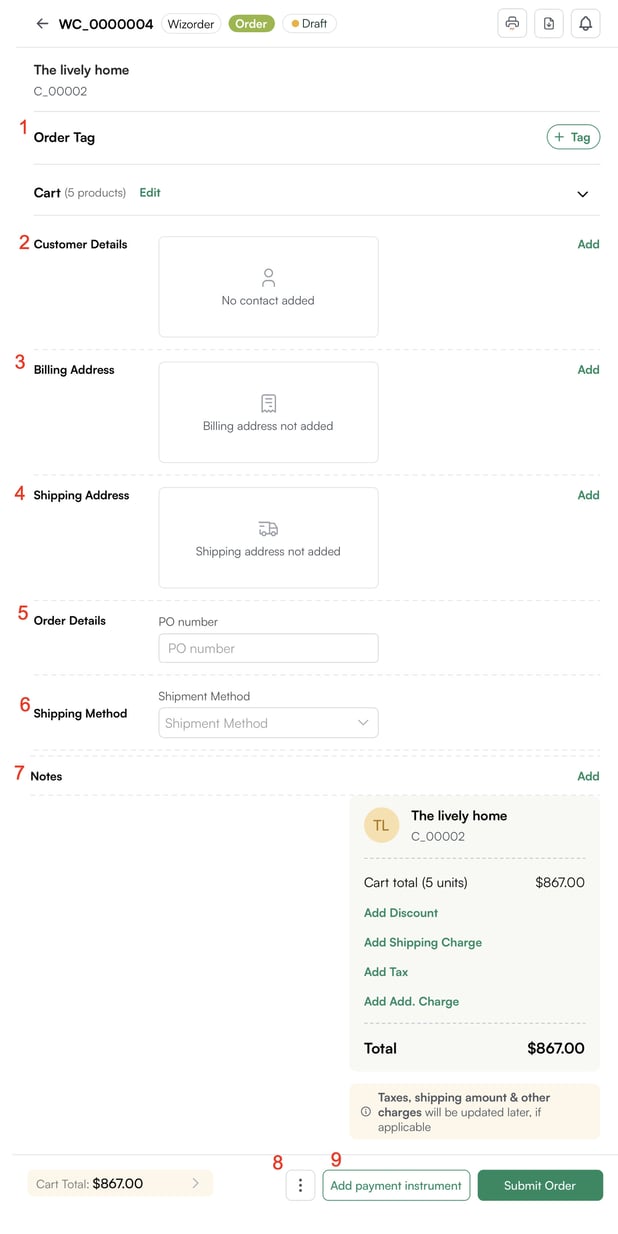Click the billing address receipt icon
The width and height of the screenshot is (618, 1234).
[267, 402]
